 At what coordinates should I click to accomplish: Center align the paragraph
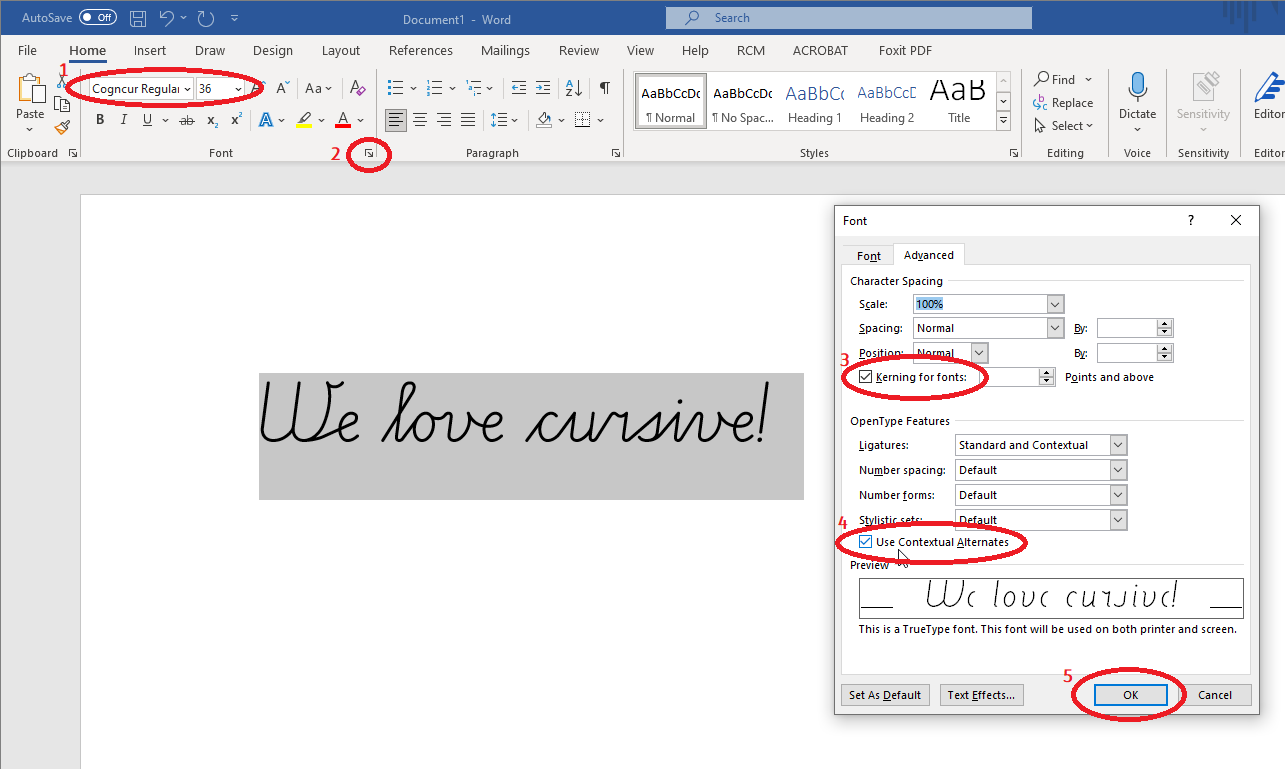point(420,120)
